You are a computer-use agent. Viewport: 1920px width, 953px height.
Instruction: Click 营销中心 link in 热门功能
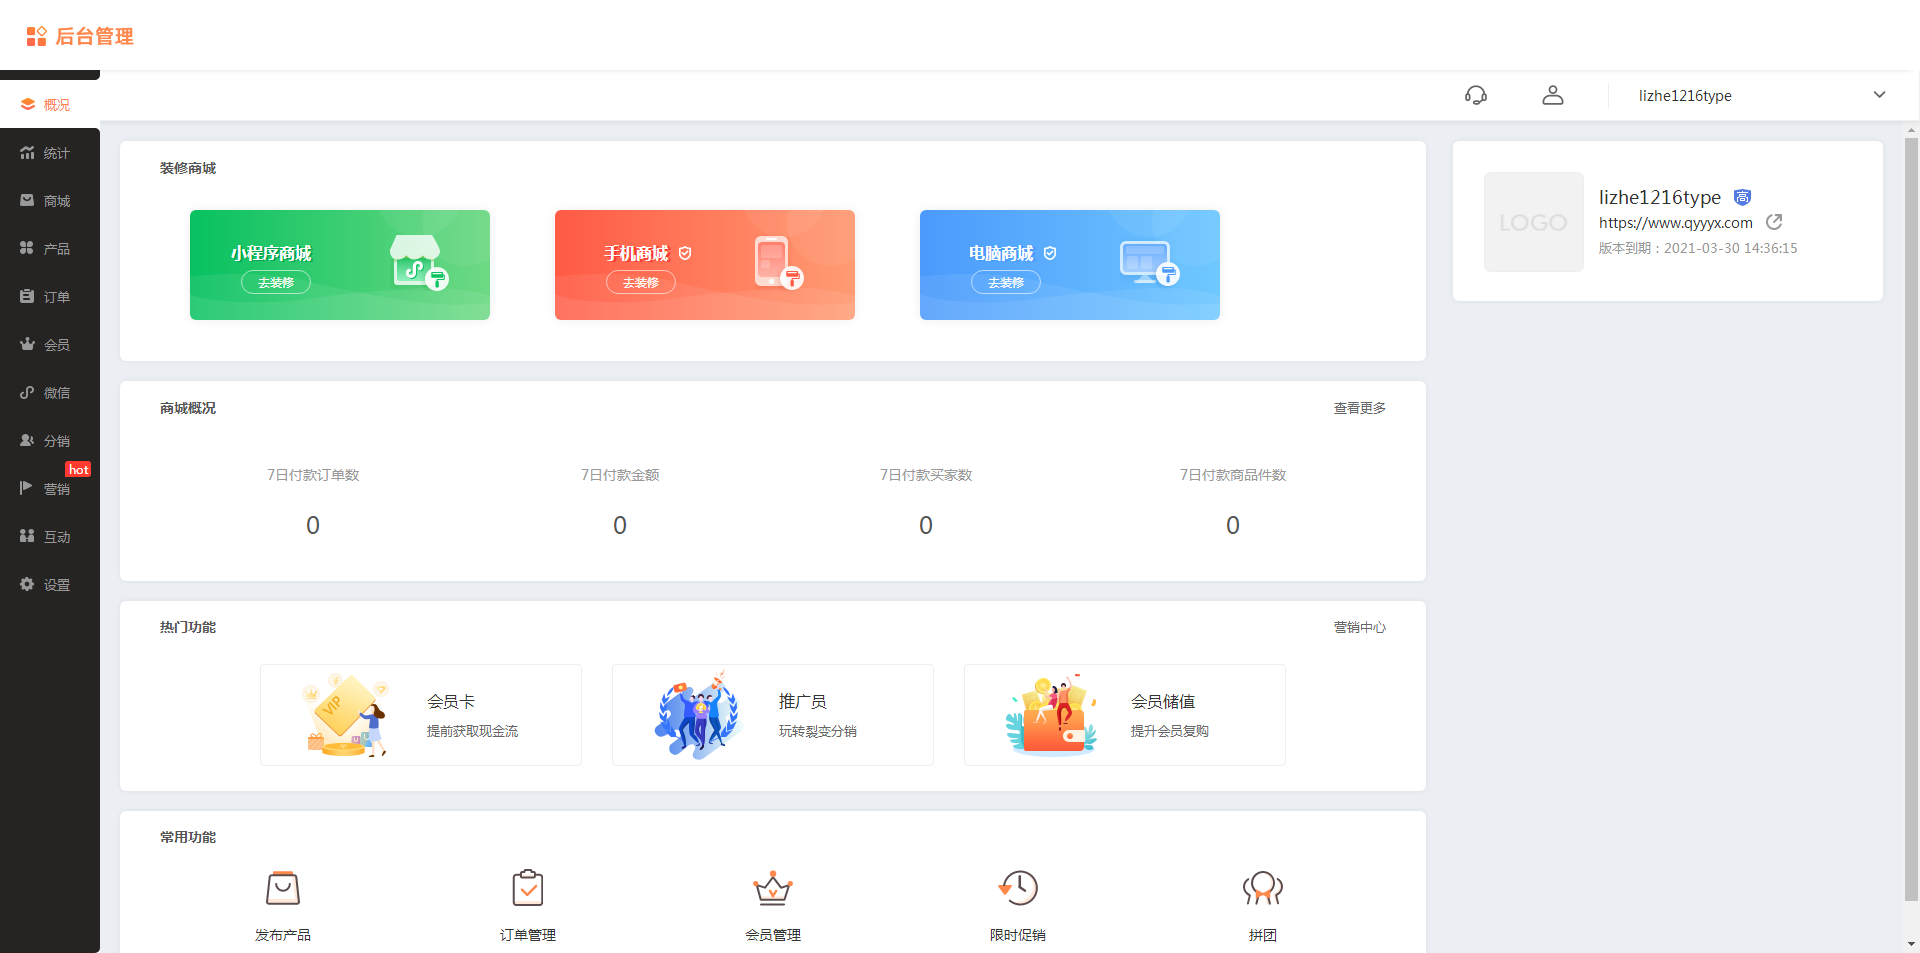(x=1359, y=627)
